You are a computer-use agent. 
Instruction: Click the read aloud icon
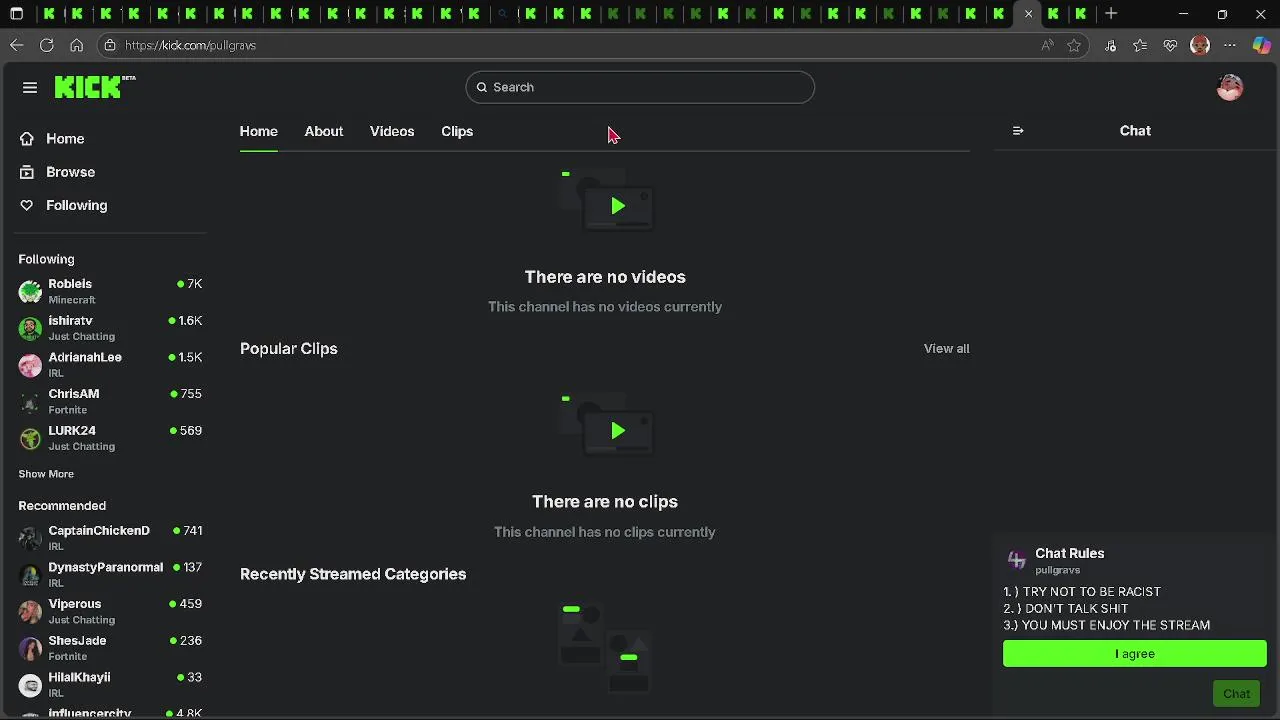(x=1047, y=45)
